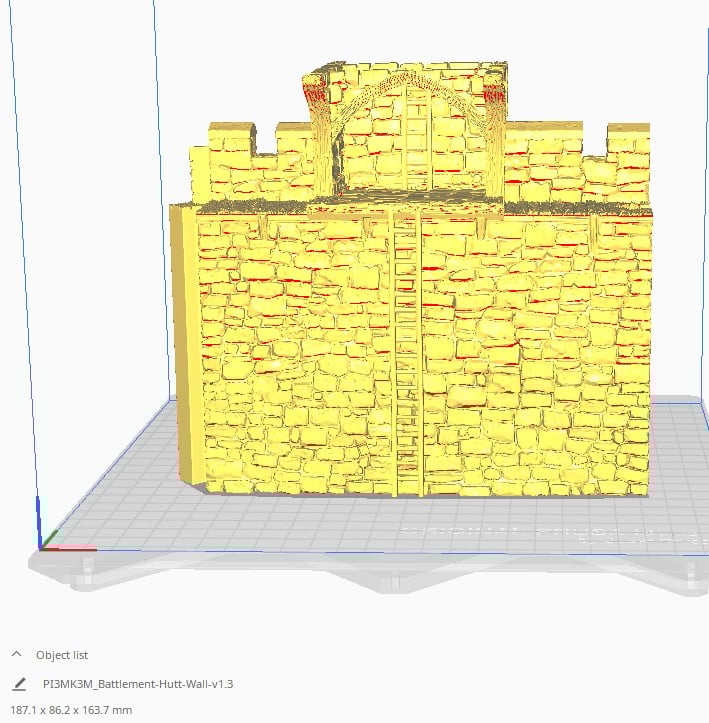Click the Object list heading label
The image size is (709, 723).
pos(62,655)
